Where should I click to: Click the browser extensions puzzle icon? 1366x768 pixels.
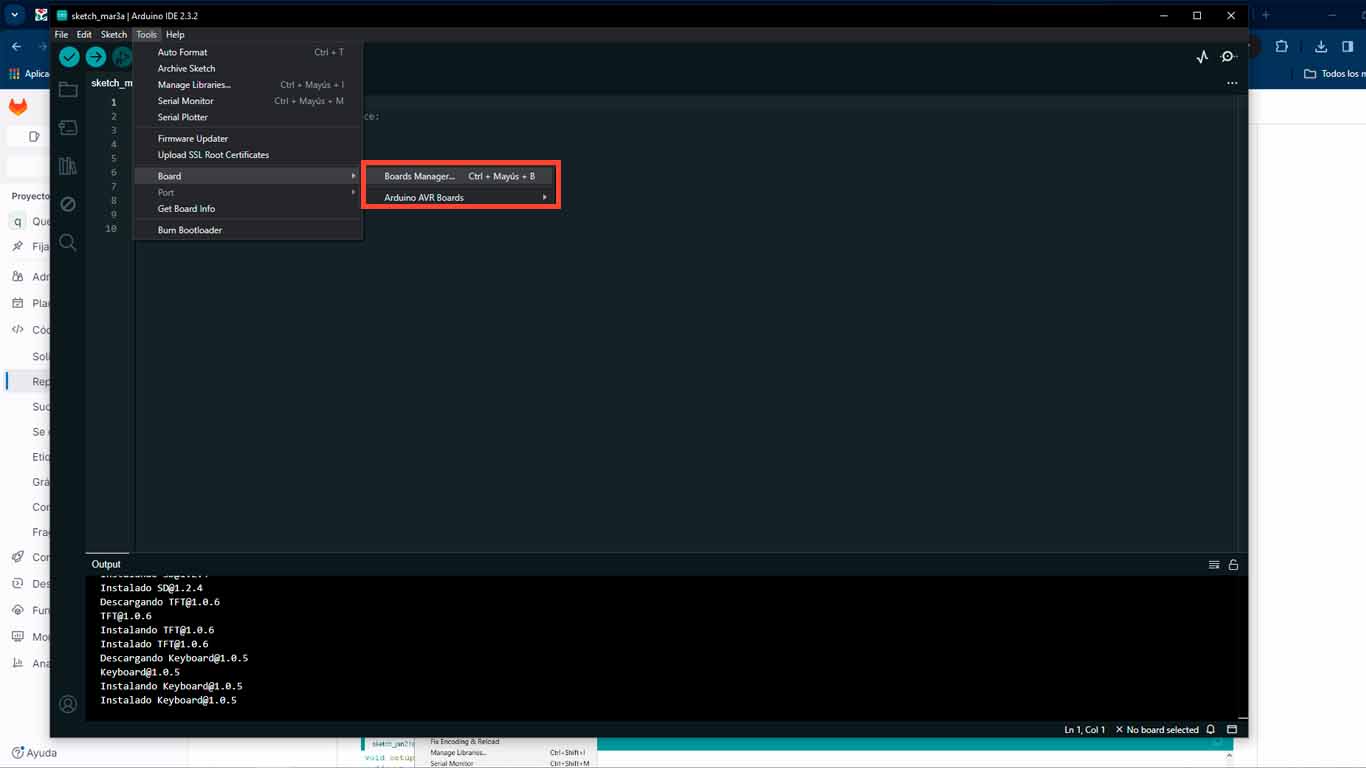pos(1282,46)
